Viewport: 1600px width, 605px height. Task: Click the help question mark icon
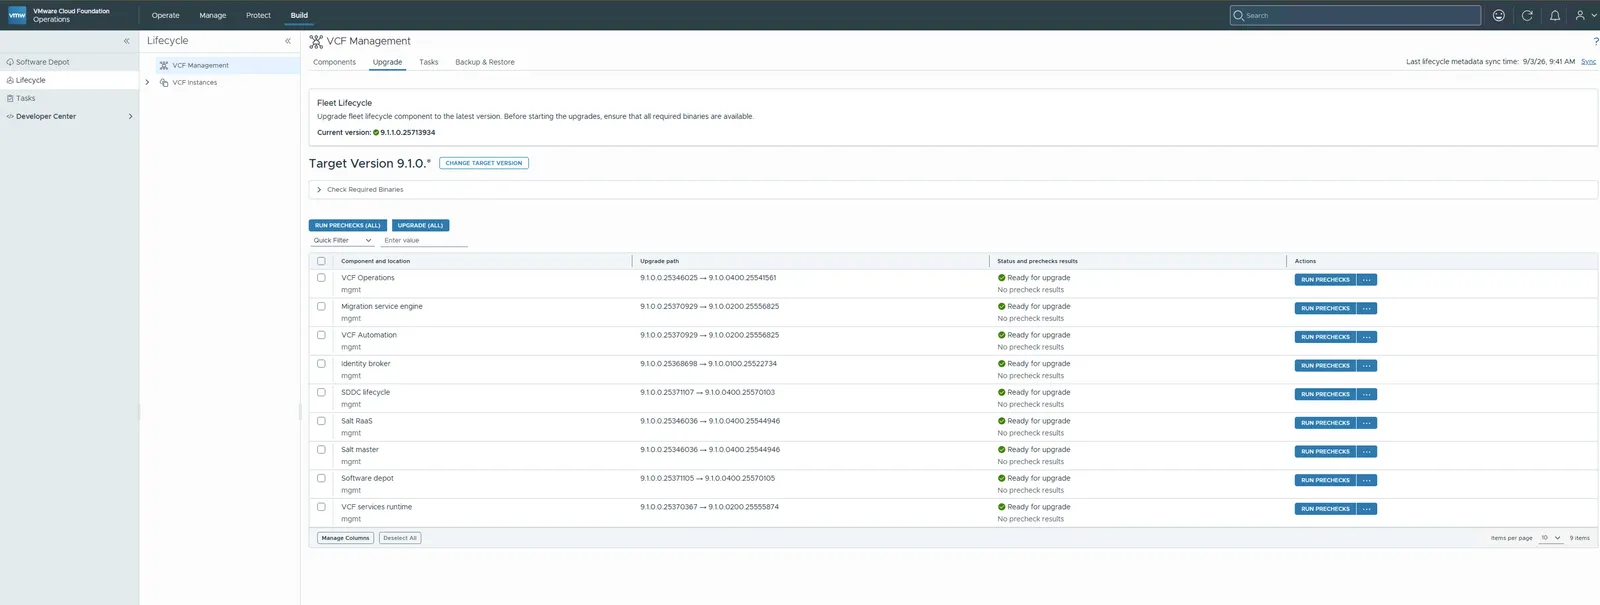click(1595, 41)
